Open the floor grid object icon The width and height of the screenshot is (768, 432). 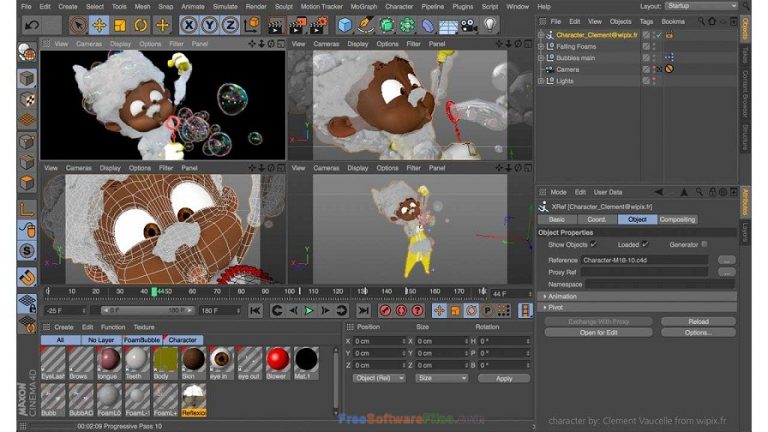[x=448, y=25]
